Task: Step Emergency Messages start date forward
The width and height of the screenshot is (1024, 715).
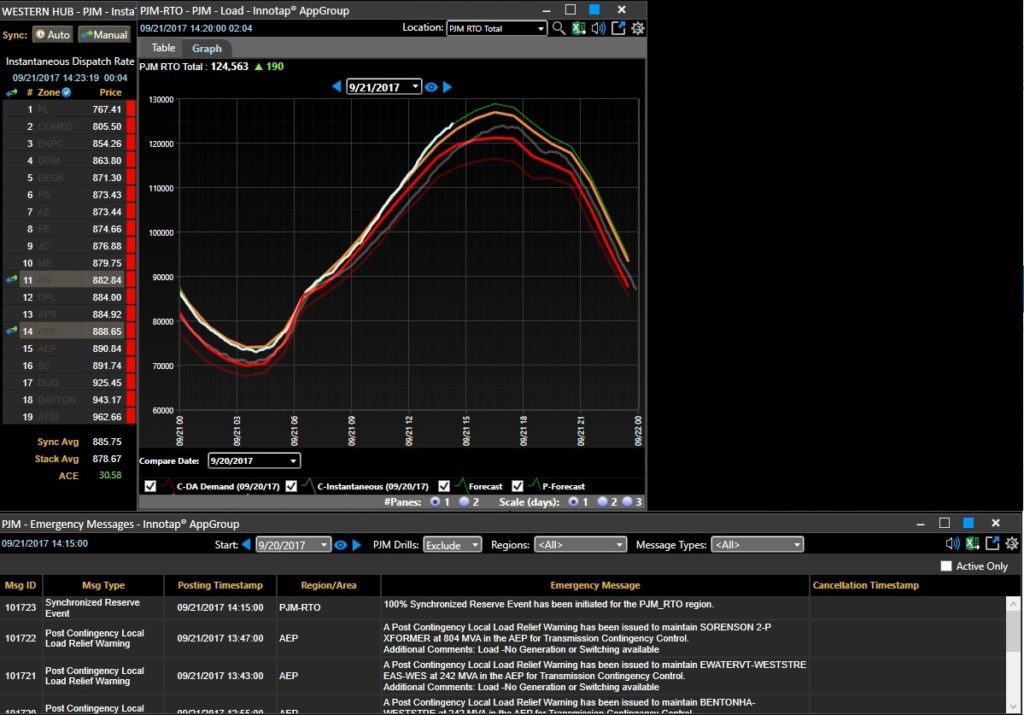Action: 357,544
